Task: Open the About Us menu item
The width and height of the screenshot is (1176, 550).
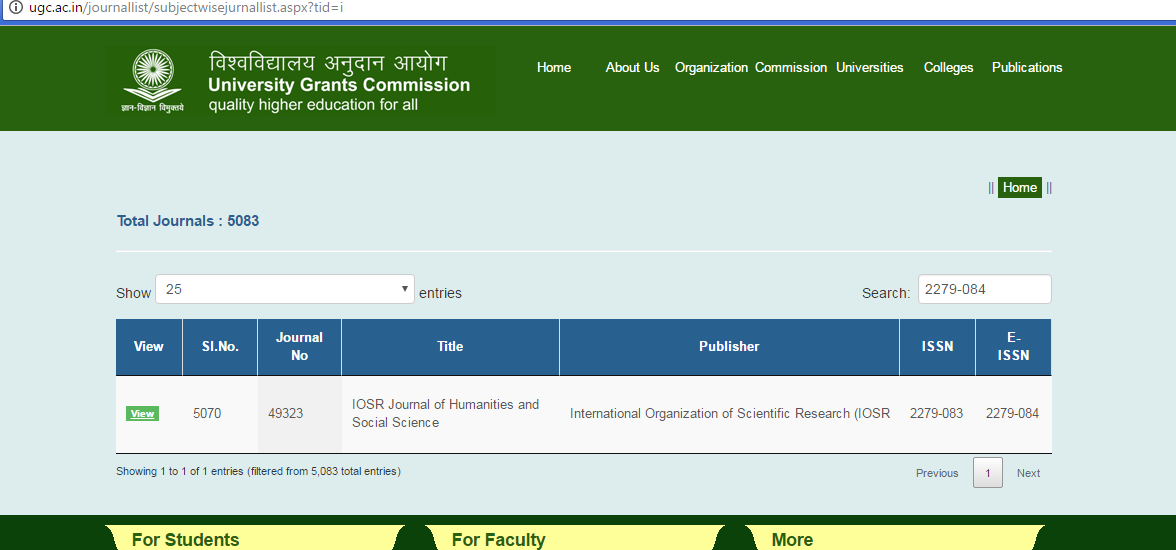Action: pos(632,68)
